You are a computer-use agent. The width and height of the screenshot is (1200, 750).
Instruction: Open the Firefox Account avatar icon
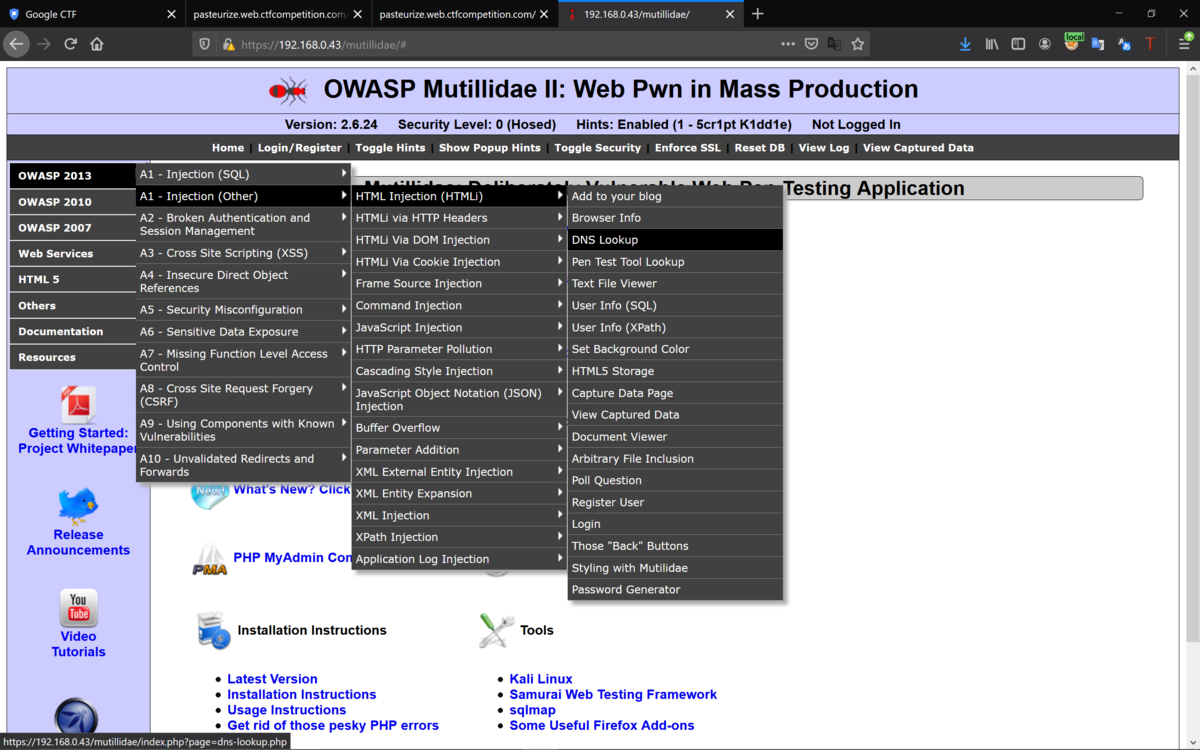pyautogui.click(x=1045, y=44)
